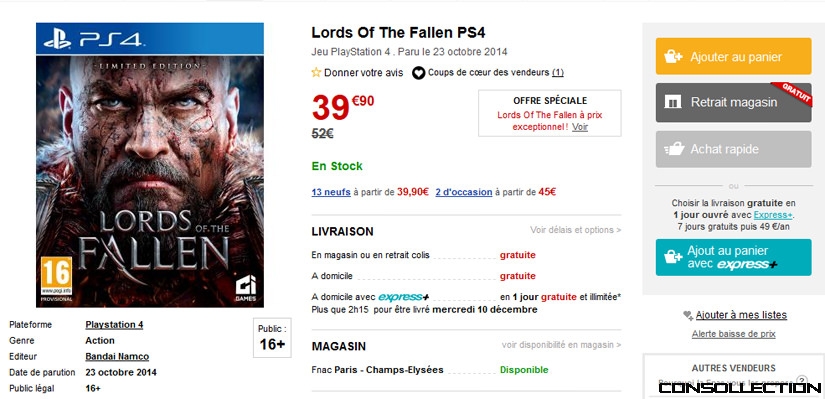Click the Express+ link in delivery text

[773, 215]
